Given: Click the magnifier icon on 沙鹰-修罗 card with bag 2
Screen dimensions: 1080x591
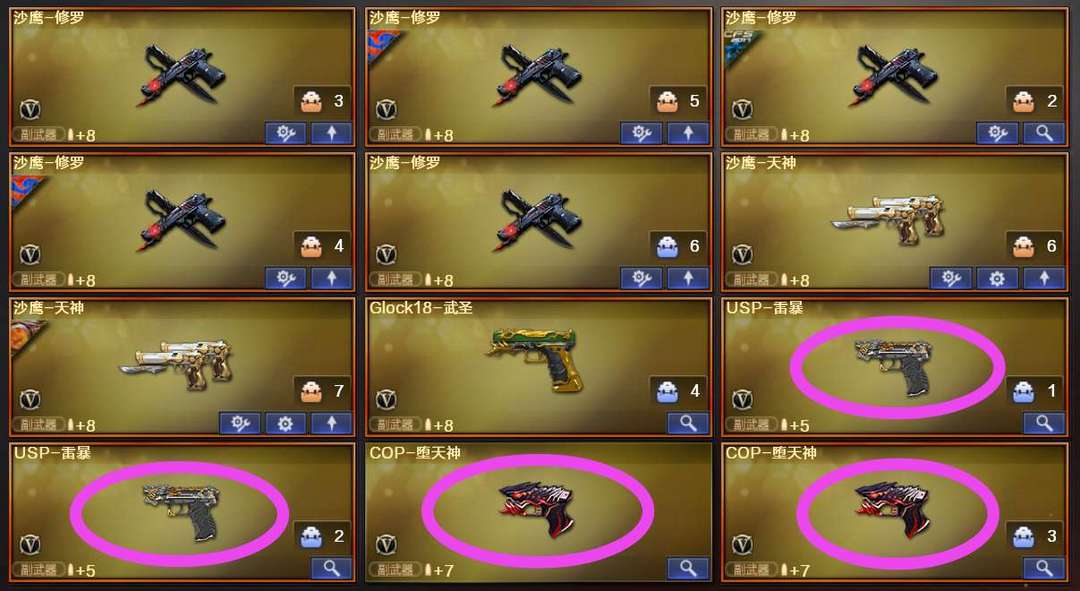Looking at the screenshot, I should tap(1044, 133).
